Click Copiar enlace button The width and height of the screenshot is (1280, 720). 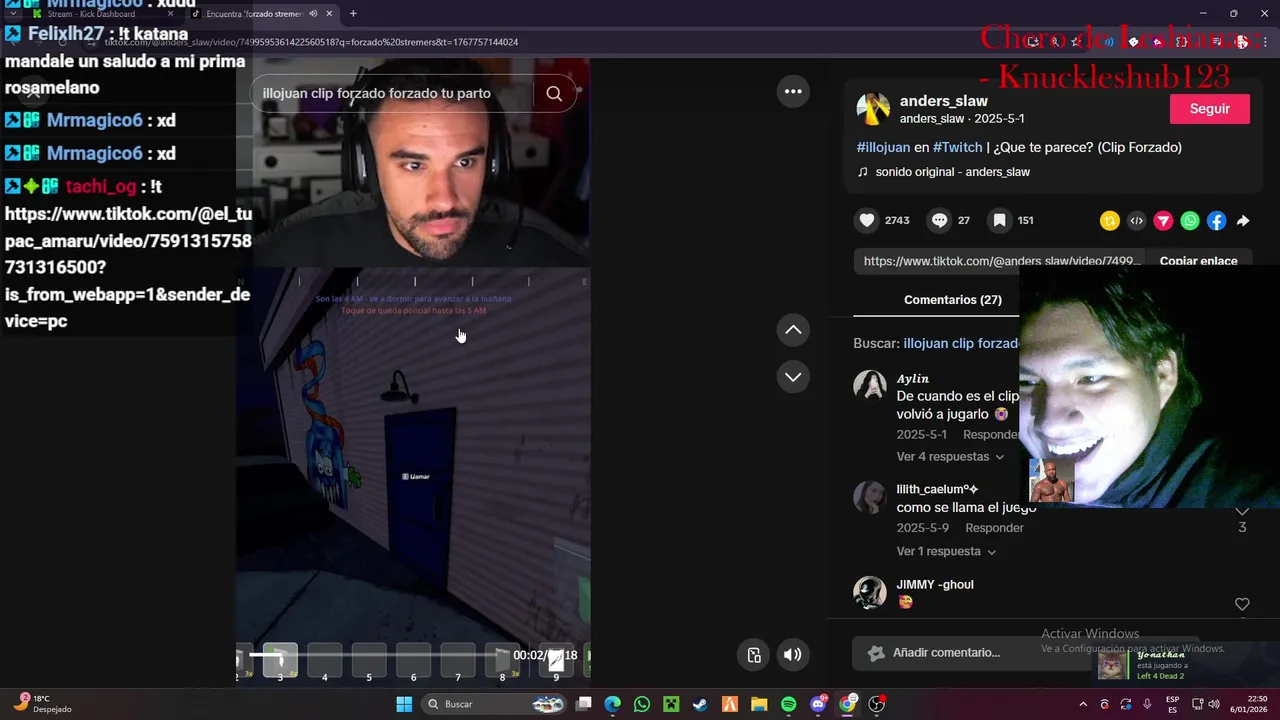click(1198, 261)
